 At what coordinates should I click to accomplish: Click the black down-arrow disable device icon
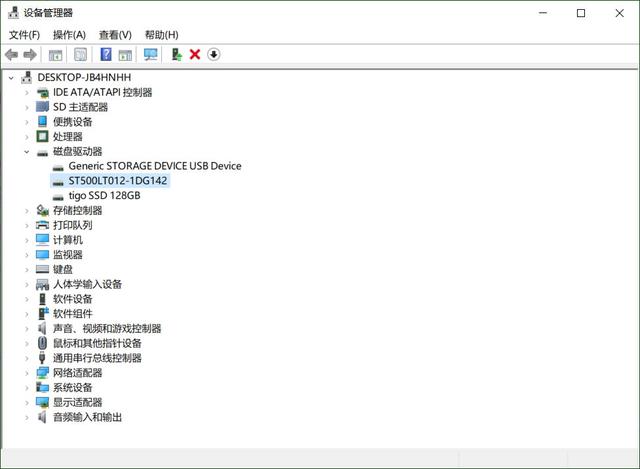tap(213, 54)
